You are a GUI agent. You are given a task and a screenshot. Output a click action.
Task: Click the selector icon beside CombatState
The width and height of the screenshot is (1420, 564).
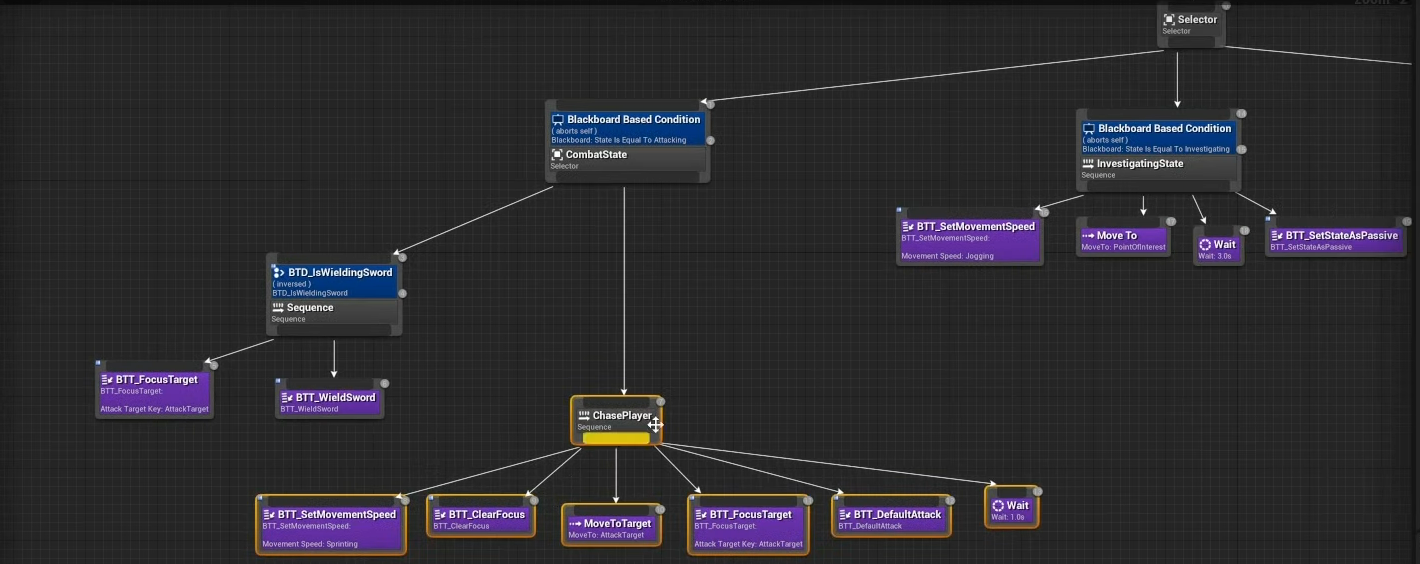557,155
